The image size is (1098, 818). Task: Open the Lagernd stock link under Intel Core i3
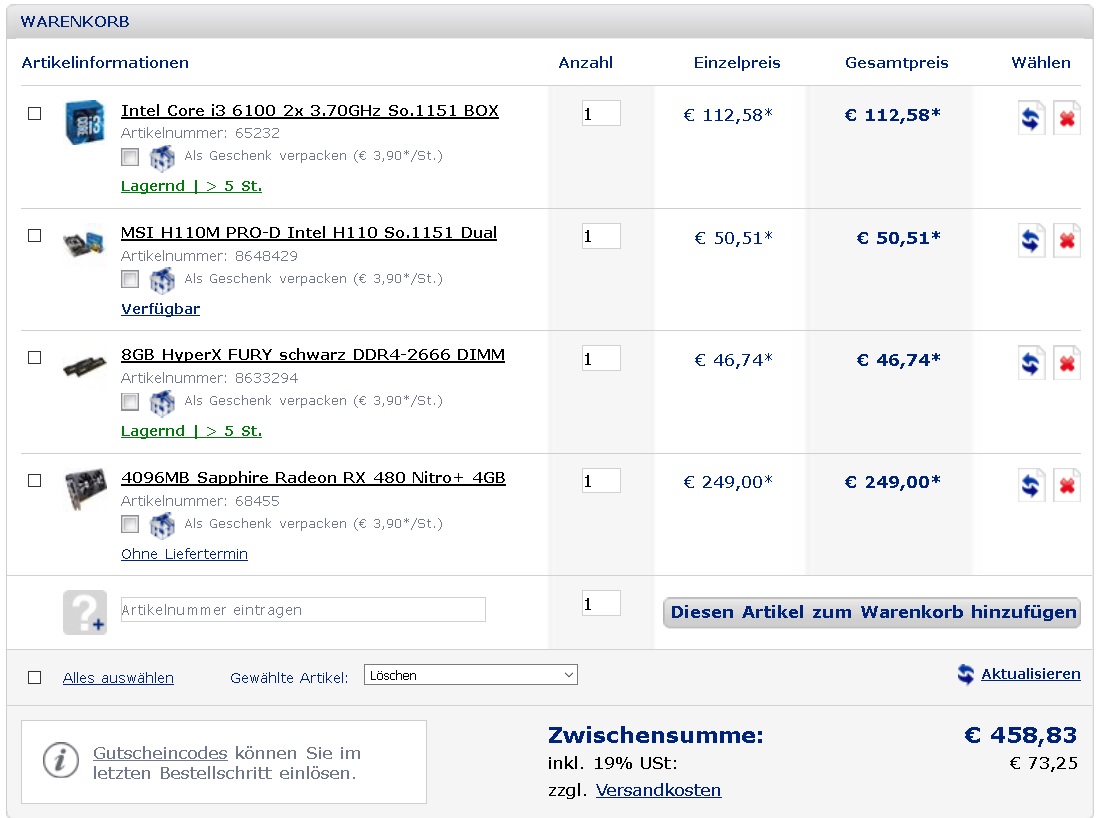pyautogui.click(x=191, y=186)
